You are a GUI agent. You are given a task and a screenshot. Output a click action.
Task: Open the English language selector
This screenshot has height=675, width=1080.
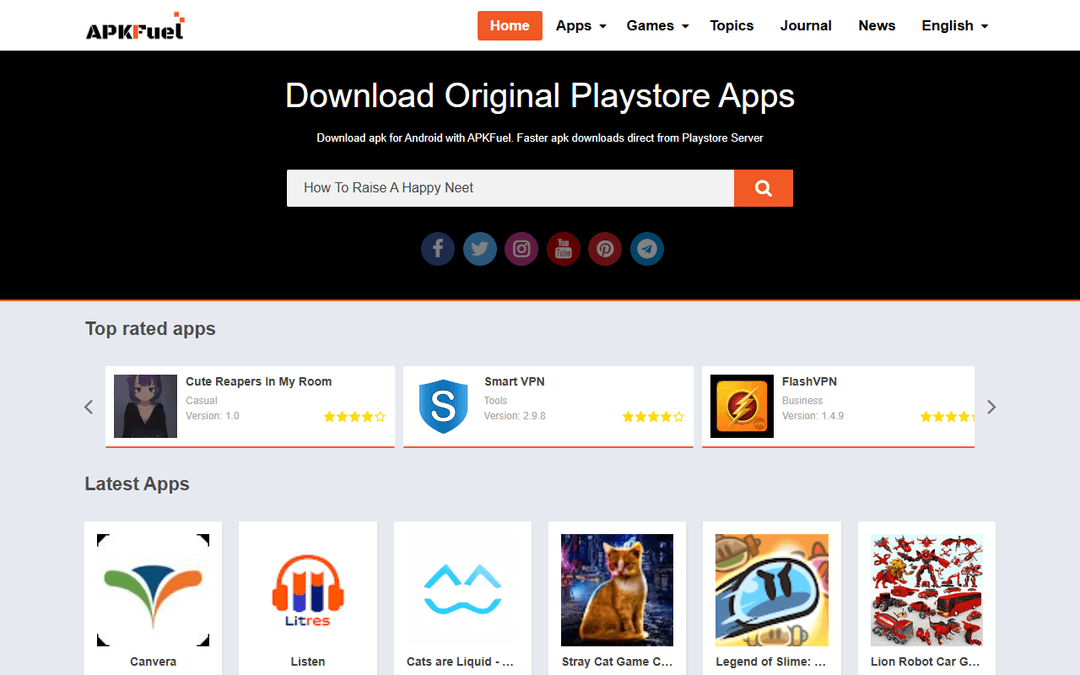click(x=955, y=25)
